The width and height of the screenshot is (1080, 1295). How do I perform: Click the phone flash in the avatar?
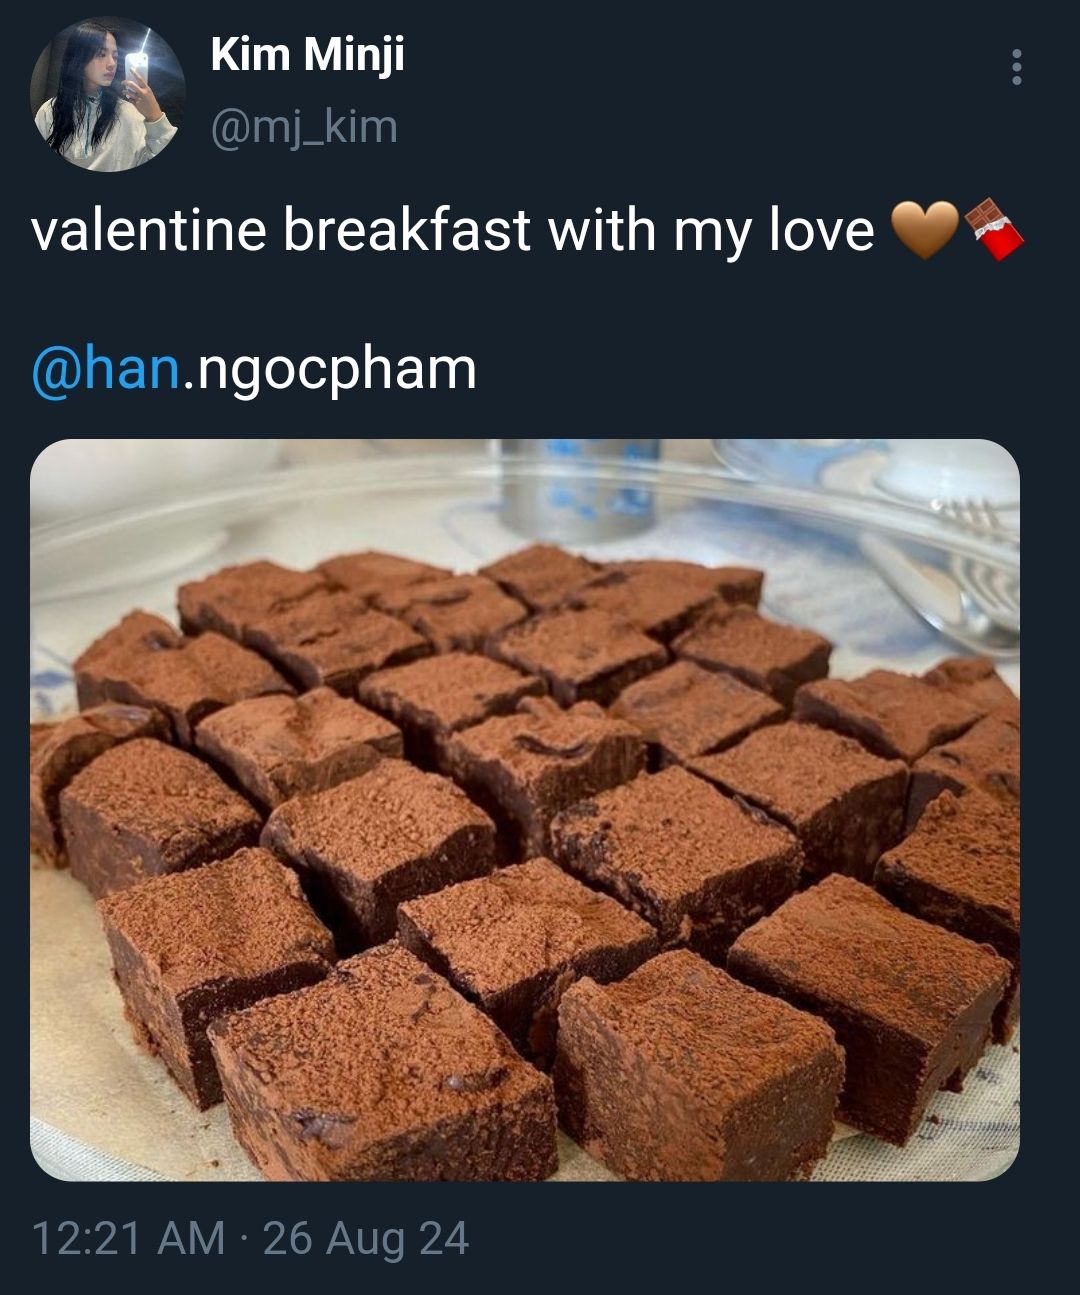tap(138, 60)
